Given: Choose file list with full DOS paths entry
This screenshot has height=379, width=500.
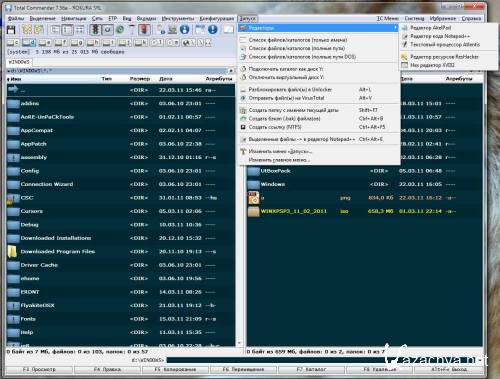Looking at the screenshot, I should pyautogui.click(x=319, y=57).
